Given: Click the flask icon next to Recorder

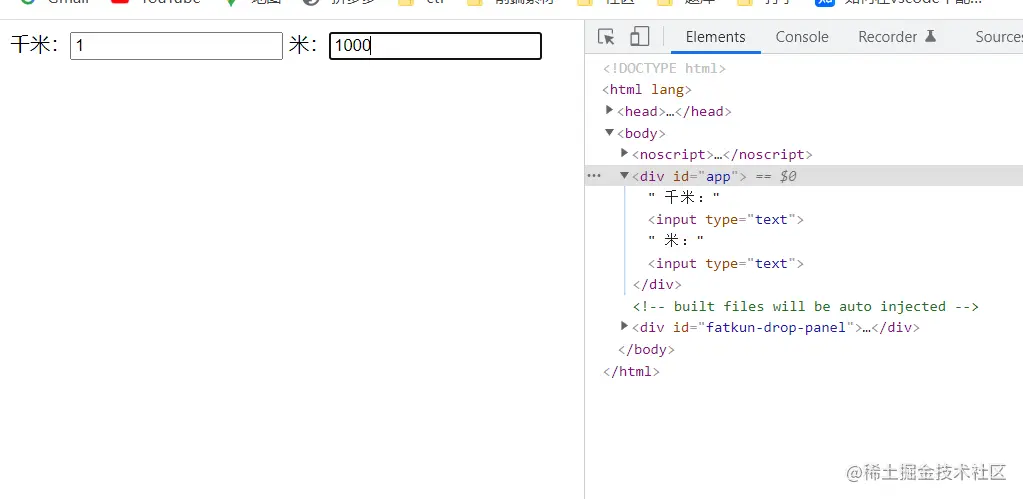Looking at the screenshot, I should pos(931,37).
